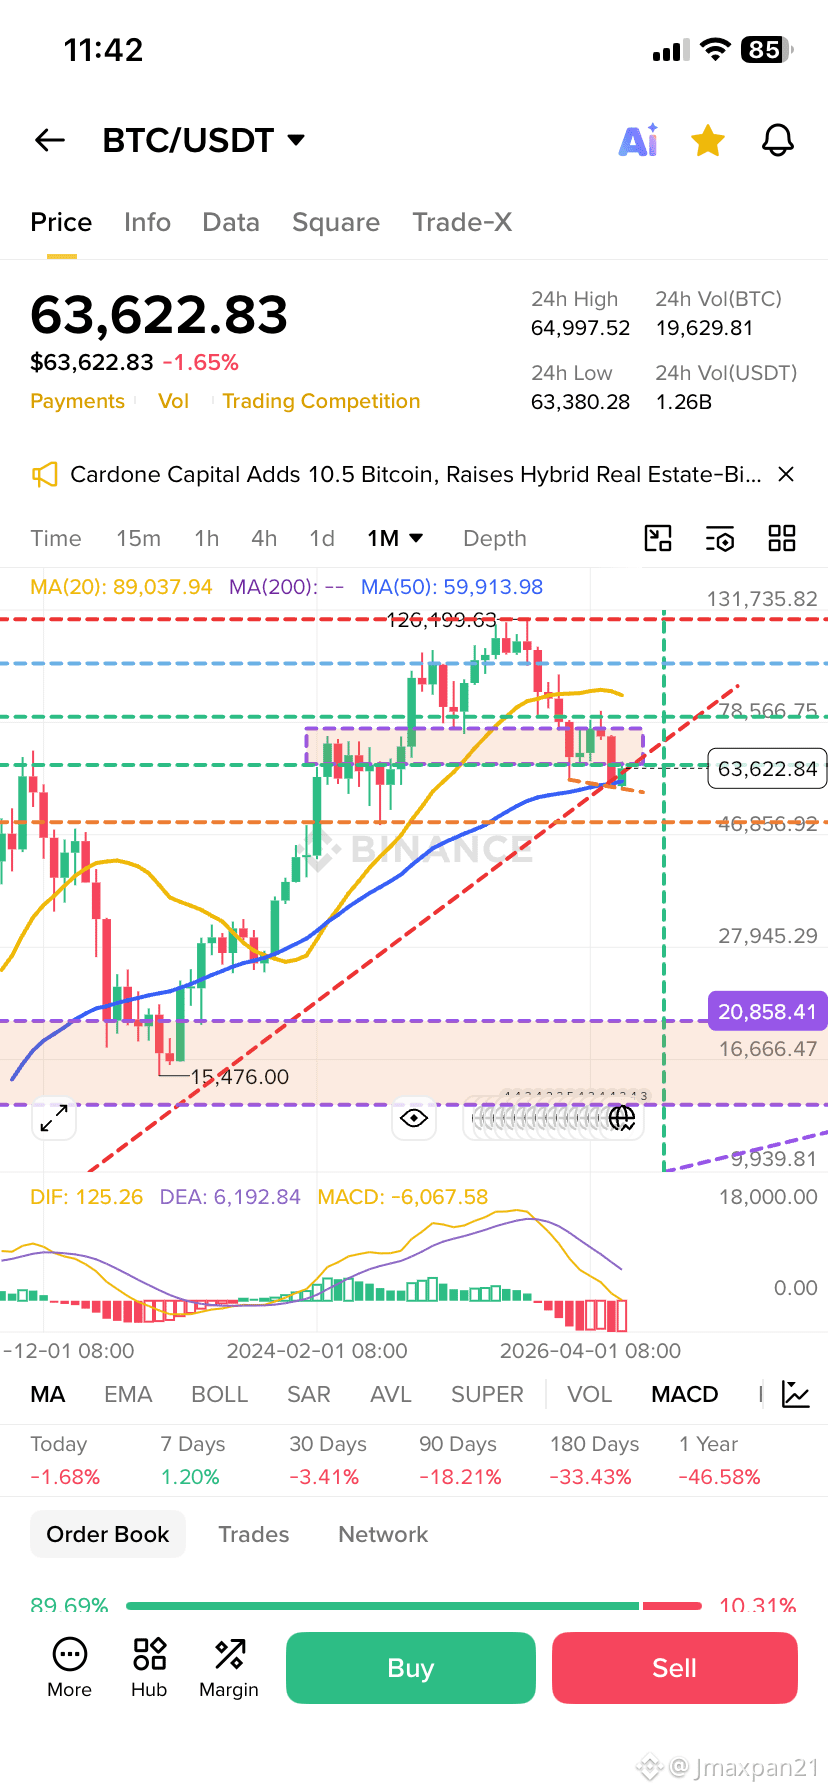This screenshot has height=1792, width=828.
Task: Enable the SAR indicator
Action: pos(309,1394)
